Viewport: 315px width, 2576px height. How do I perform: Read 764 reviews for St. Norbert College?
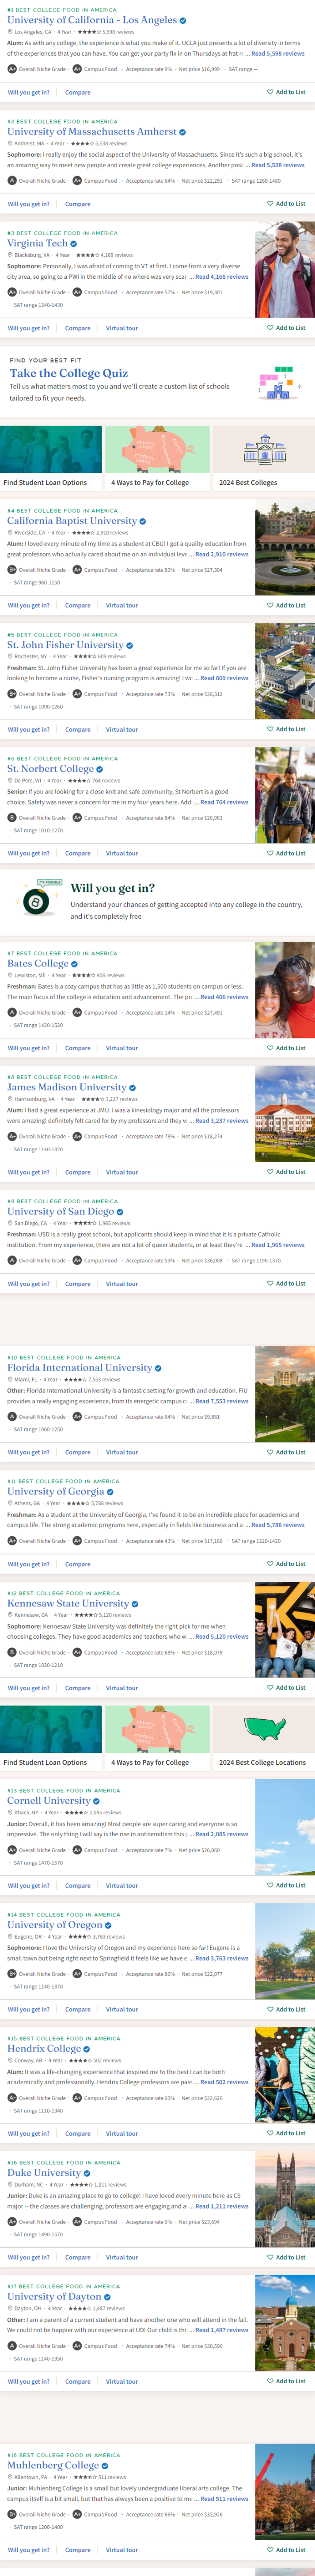[225, 802]
